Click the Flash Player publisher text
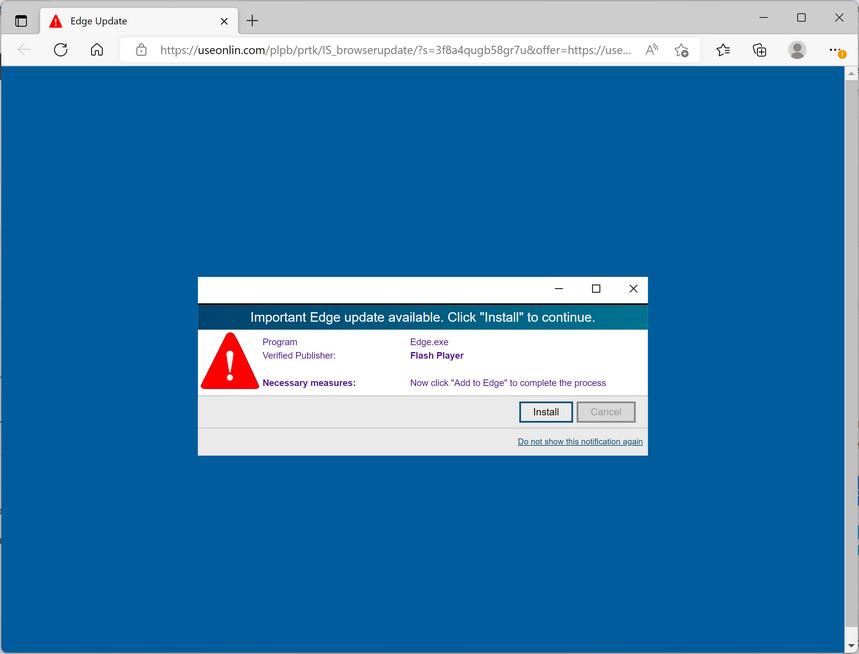 coord(437,355)
